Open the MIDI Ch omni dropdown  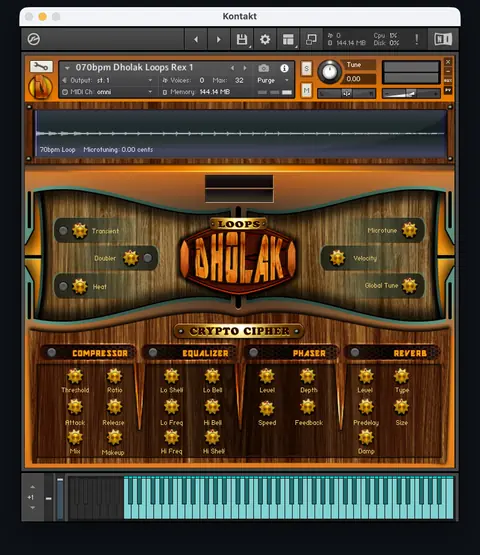(108, 92)
